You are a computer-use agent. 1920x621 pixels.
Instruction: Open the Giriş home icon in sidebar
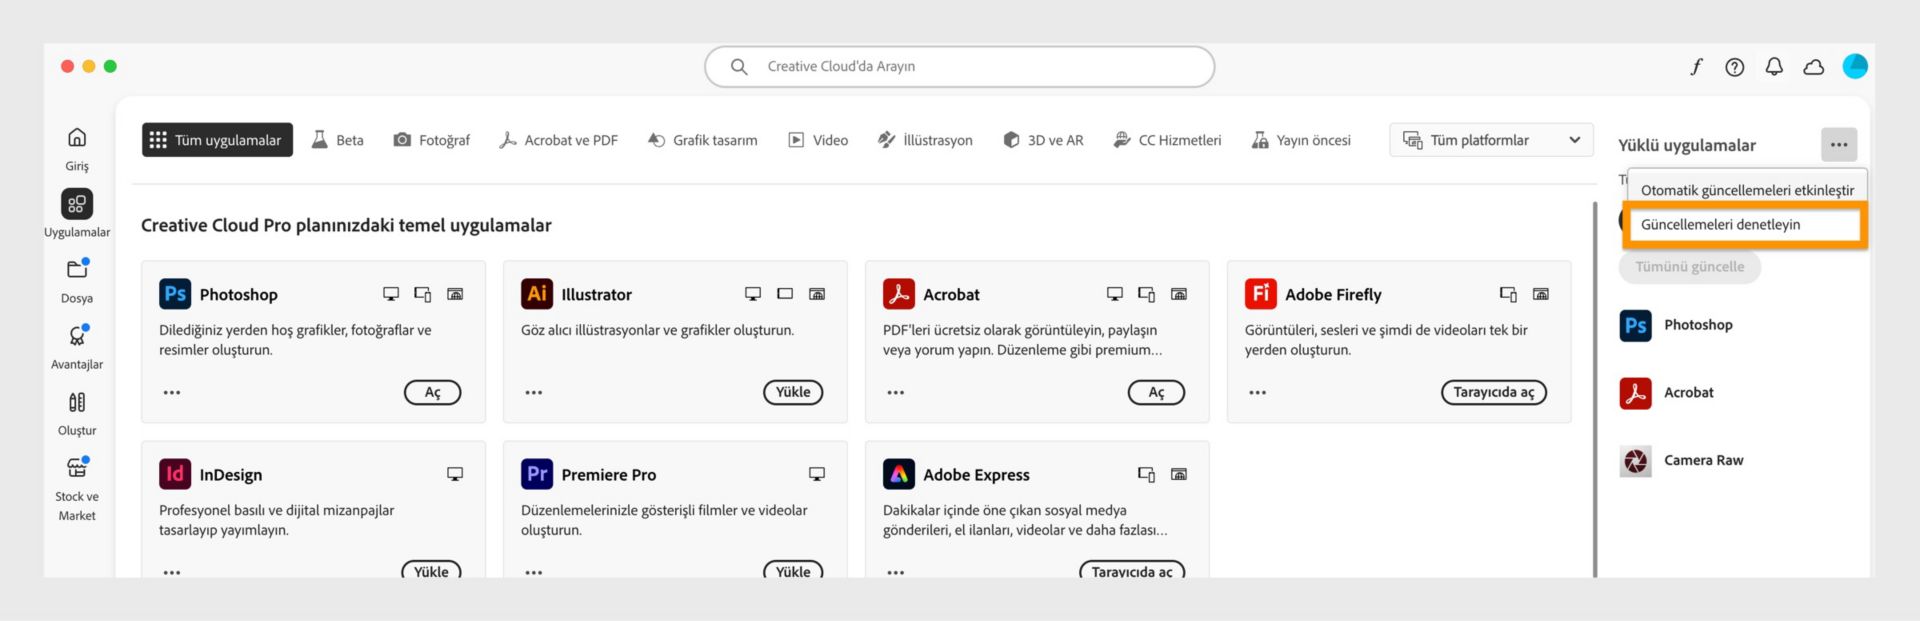[x=77, y=138]
